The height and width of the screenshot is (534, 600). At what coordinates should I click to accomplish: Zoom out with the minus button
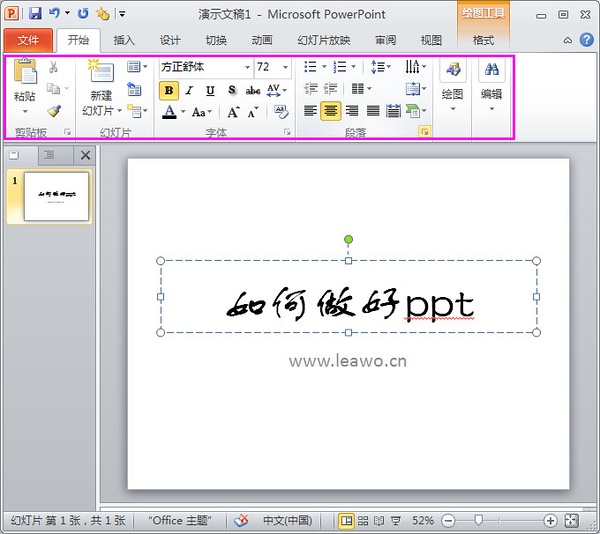pos(448,521)
